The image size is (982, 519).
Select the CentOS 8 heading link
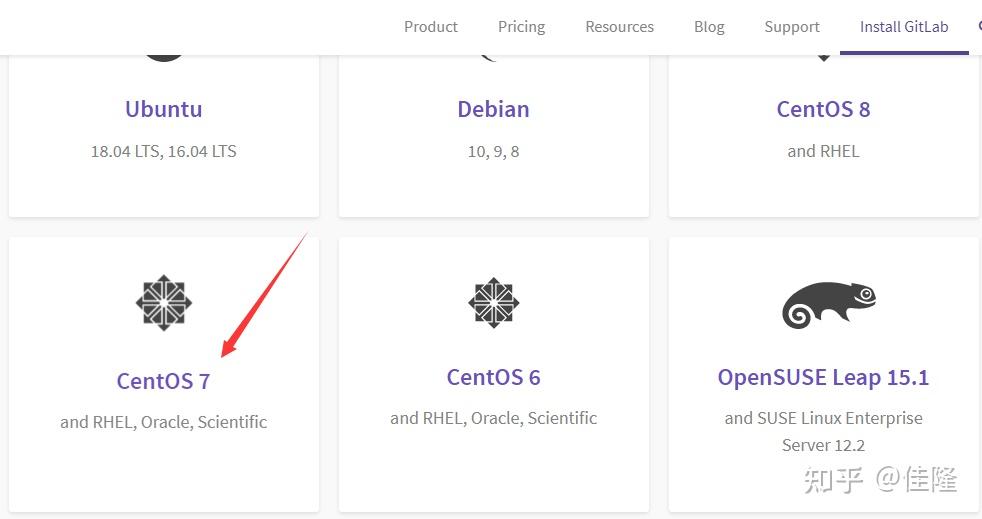823,109
